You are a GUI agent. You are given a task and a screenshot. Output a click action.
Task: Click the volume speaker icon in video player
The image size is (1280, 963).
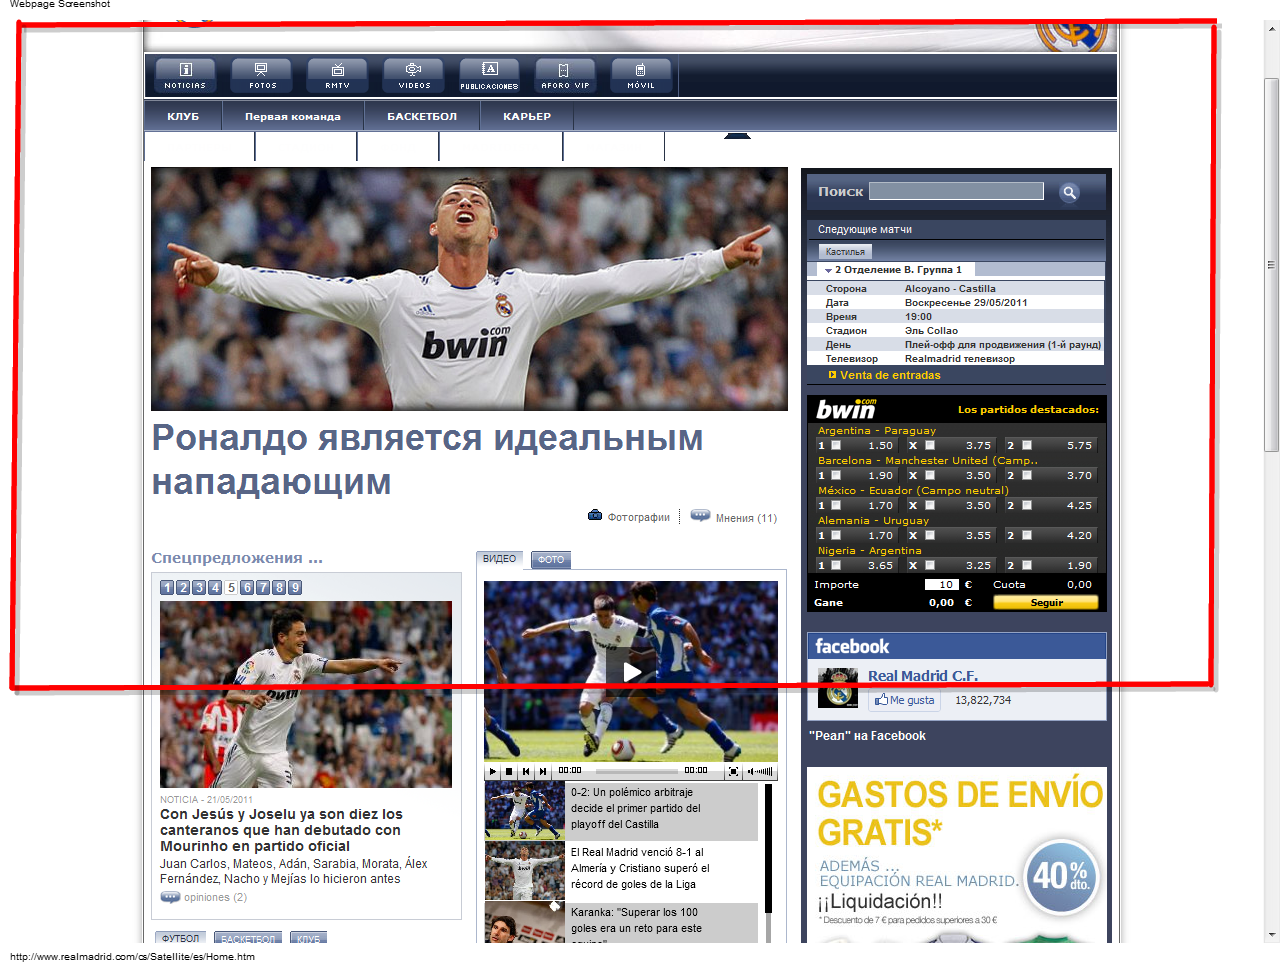tap(751, 771)
